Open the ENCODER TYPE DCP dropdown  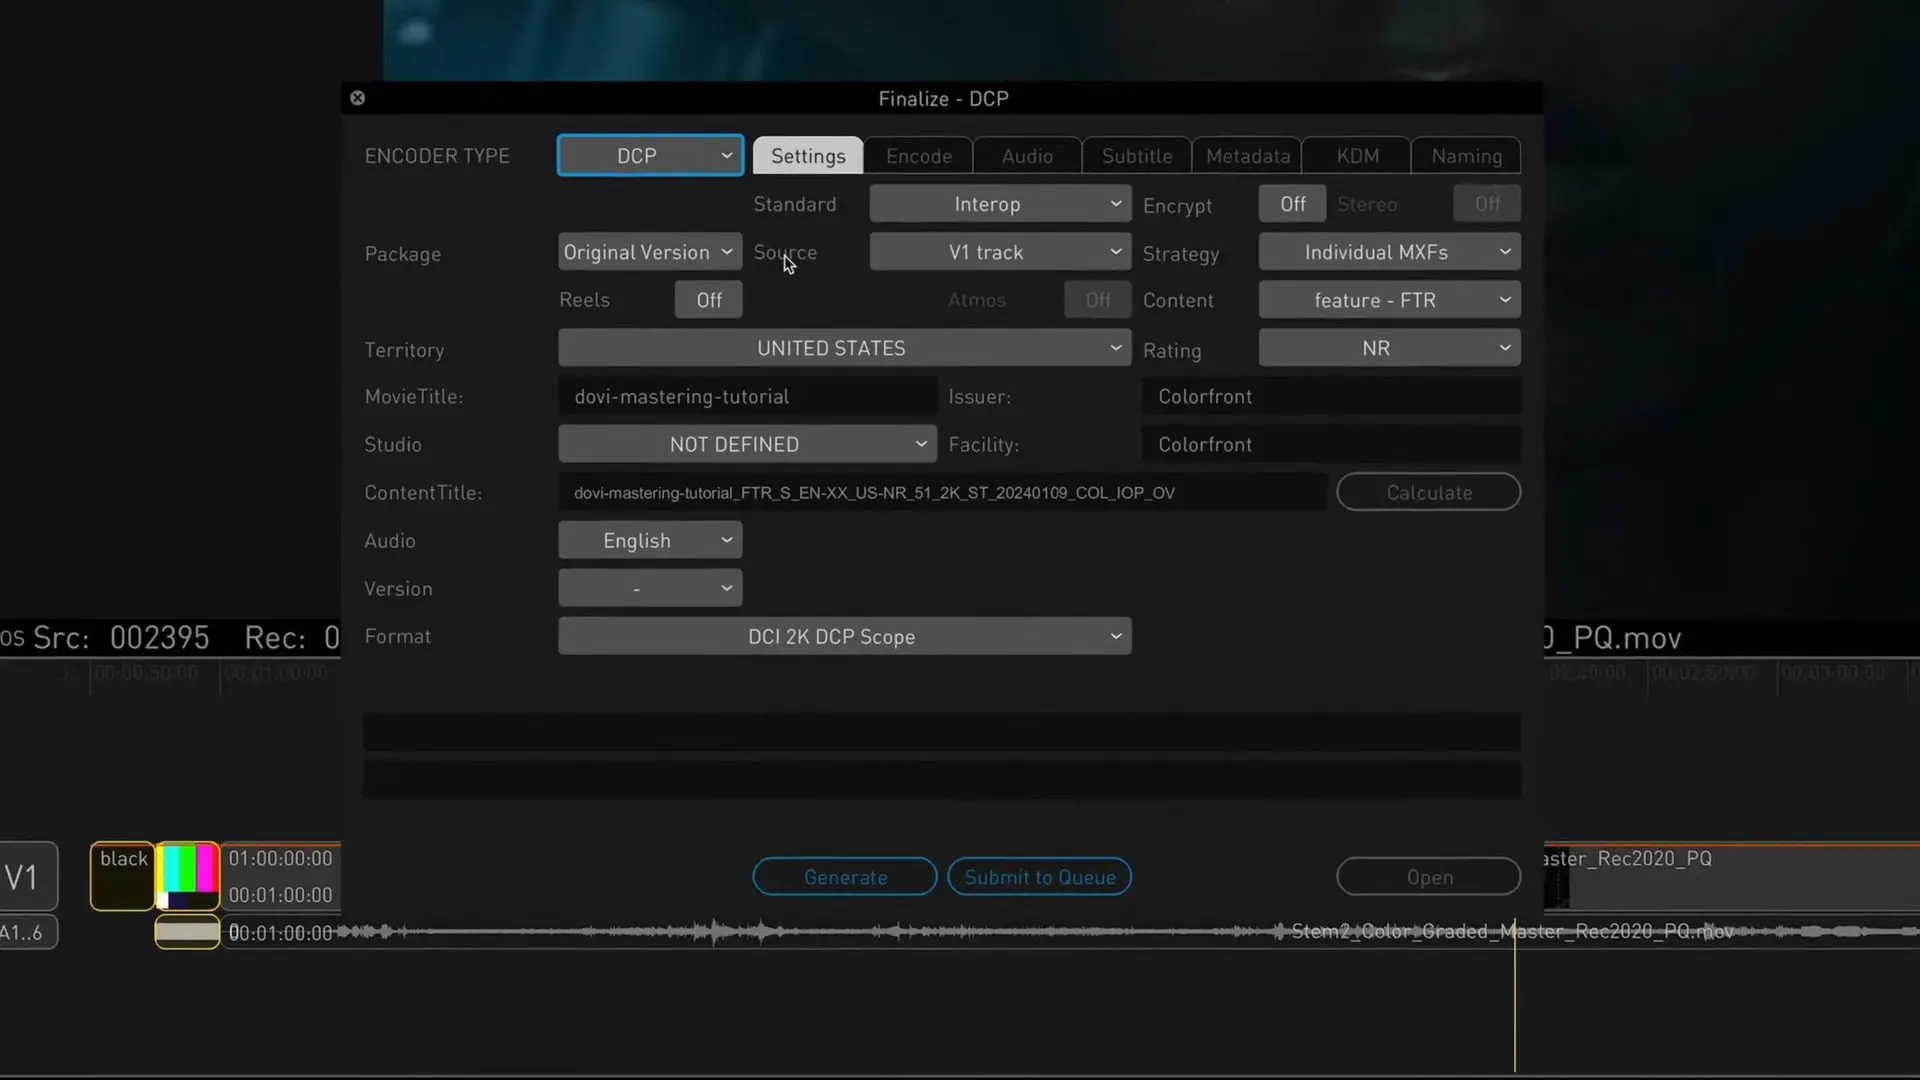[650, 156]
